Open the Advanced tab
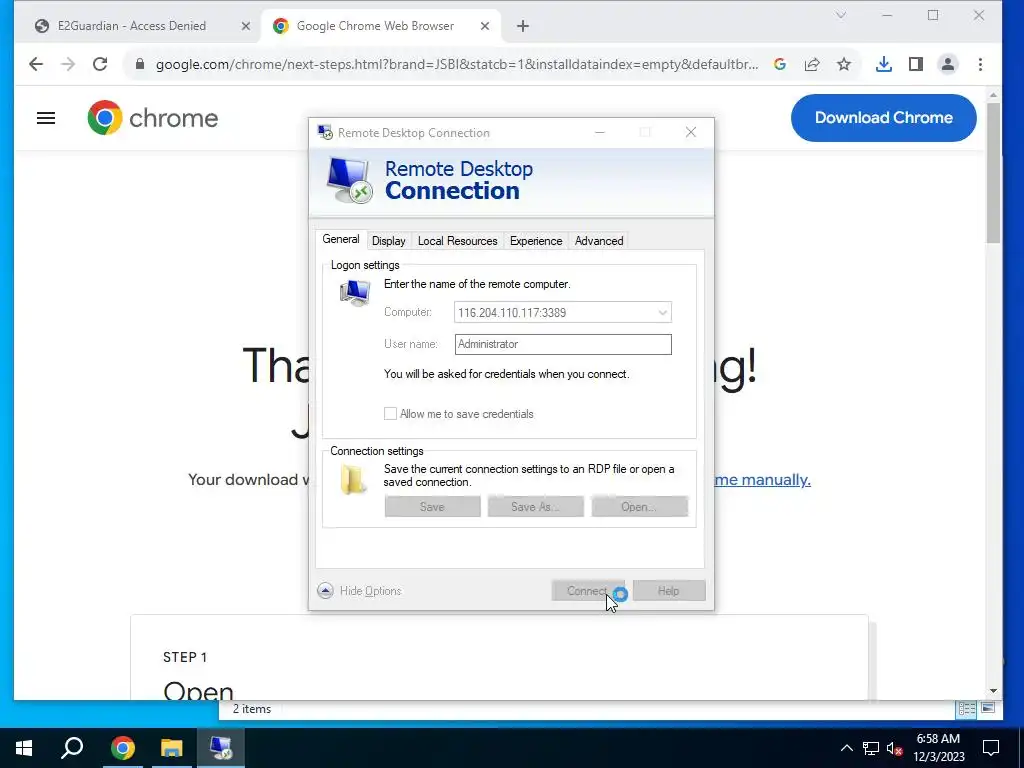Screen dimensions: 1024x768 click(x=599, y=241)
